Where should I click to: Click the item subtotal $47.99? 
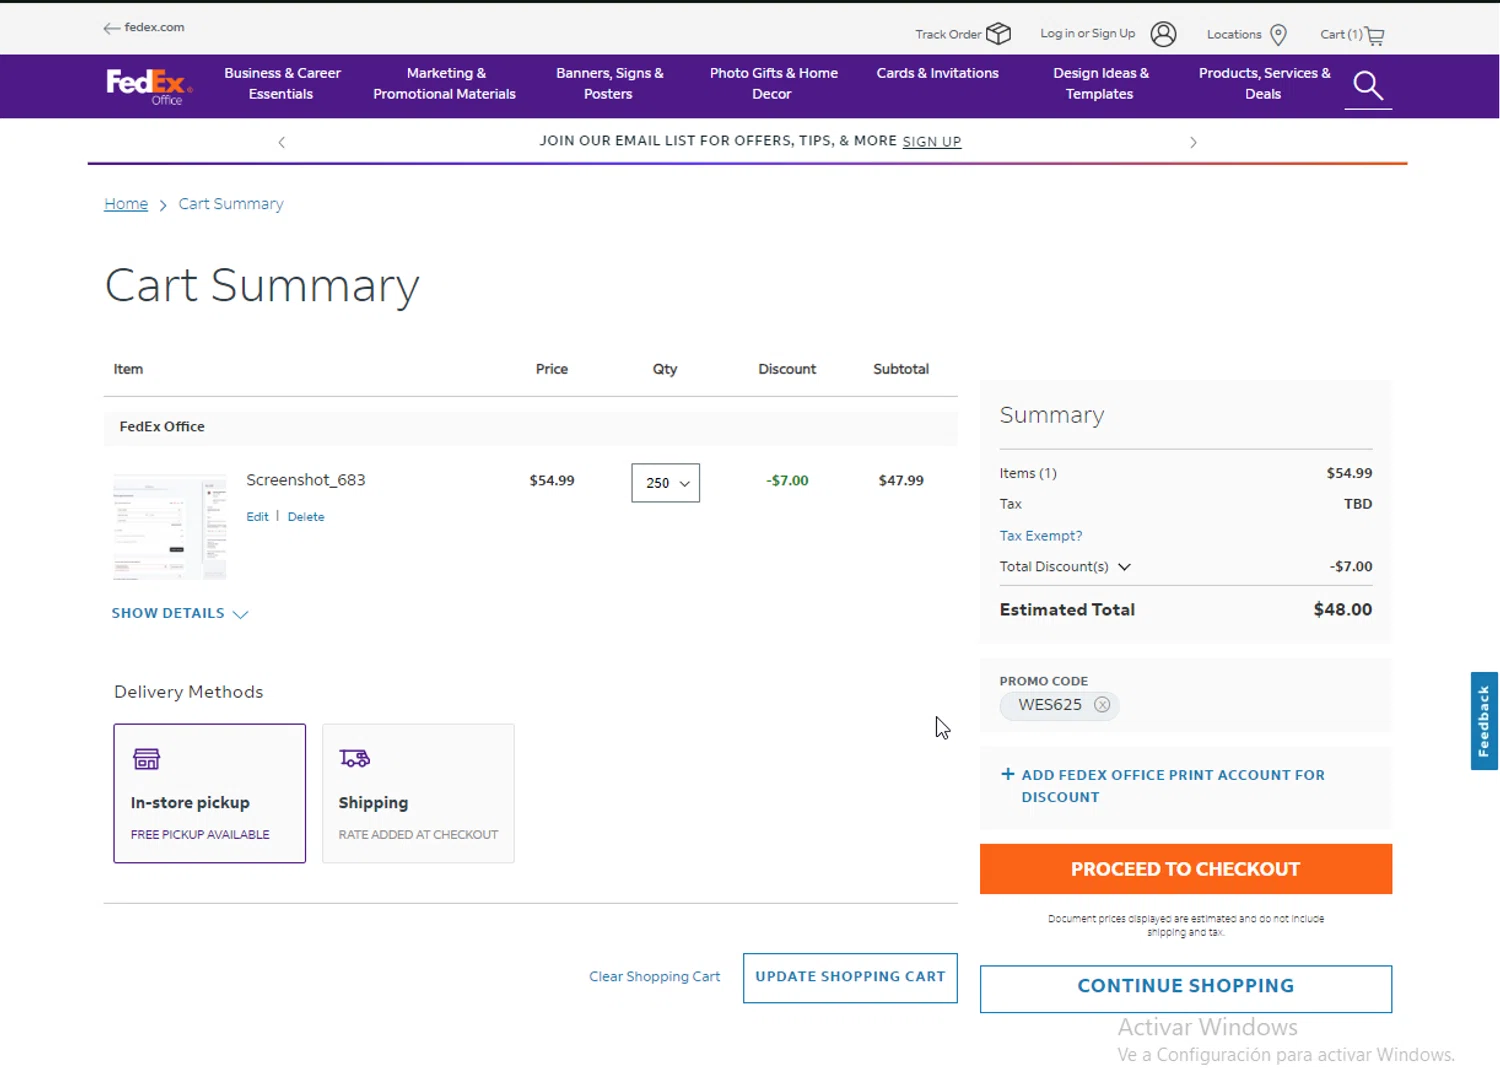point(901,481)
